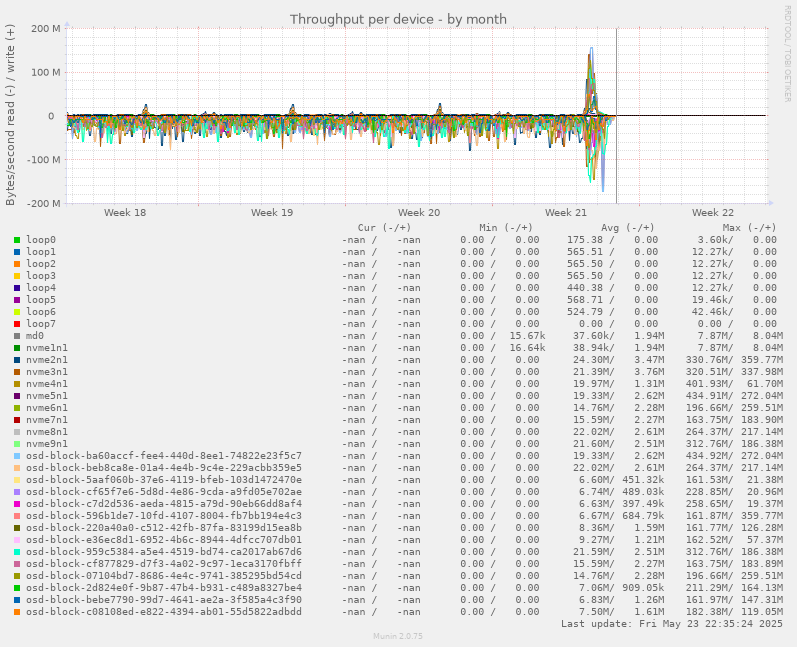Click the swatch beside osd-block-c7d2d536
The image size is (797, 647).
pos(17,504)
